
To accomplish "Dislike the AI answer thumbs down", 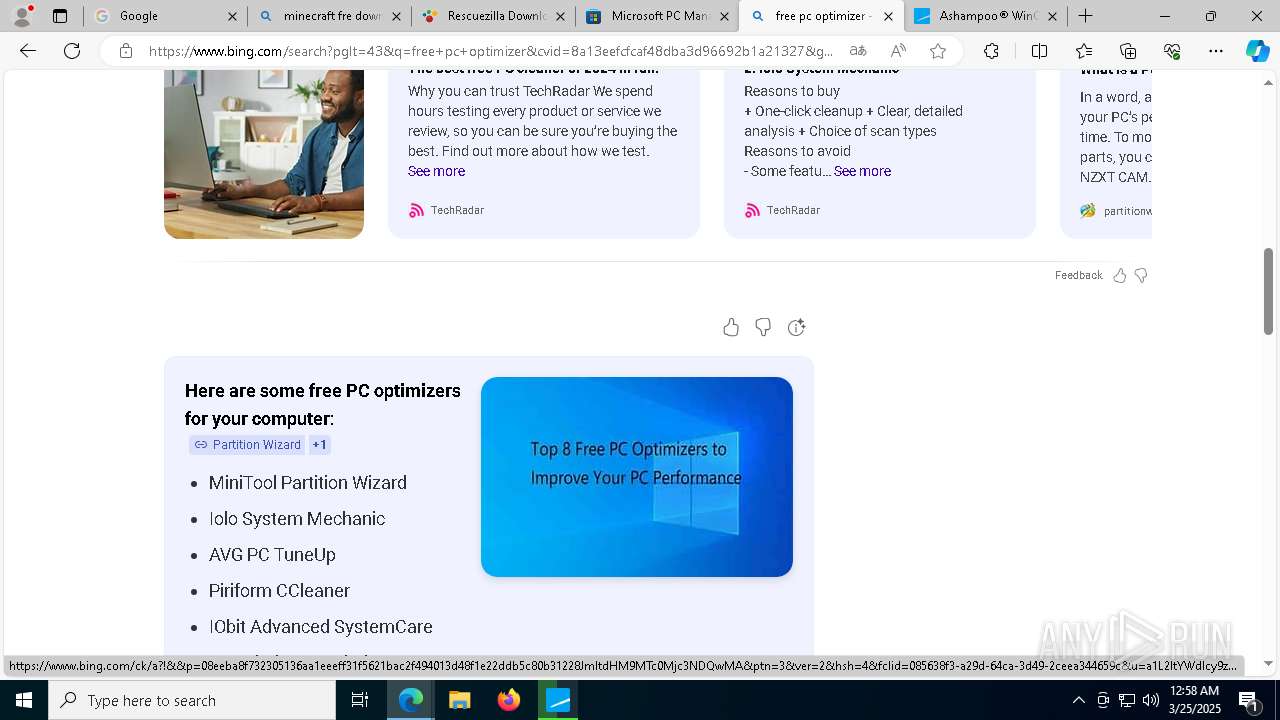I will [763, 327].
